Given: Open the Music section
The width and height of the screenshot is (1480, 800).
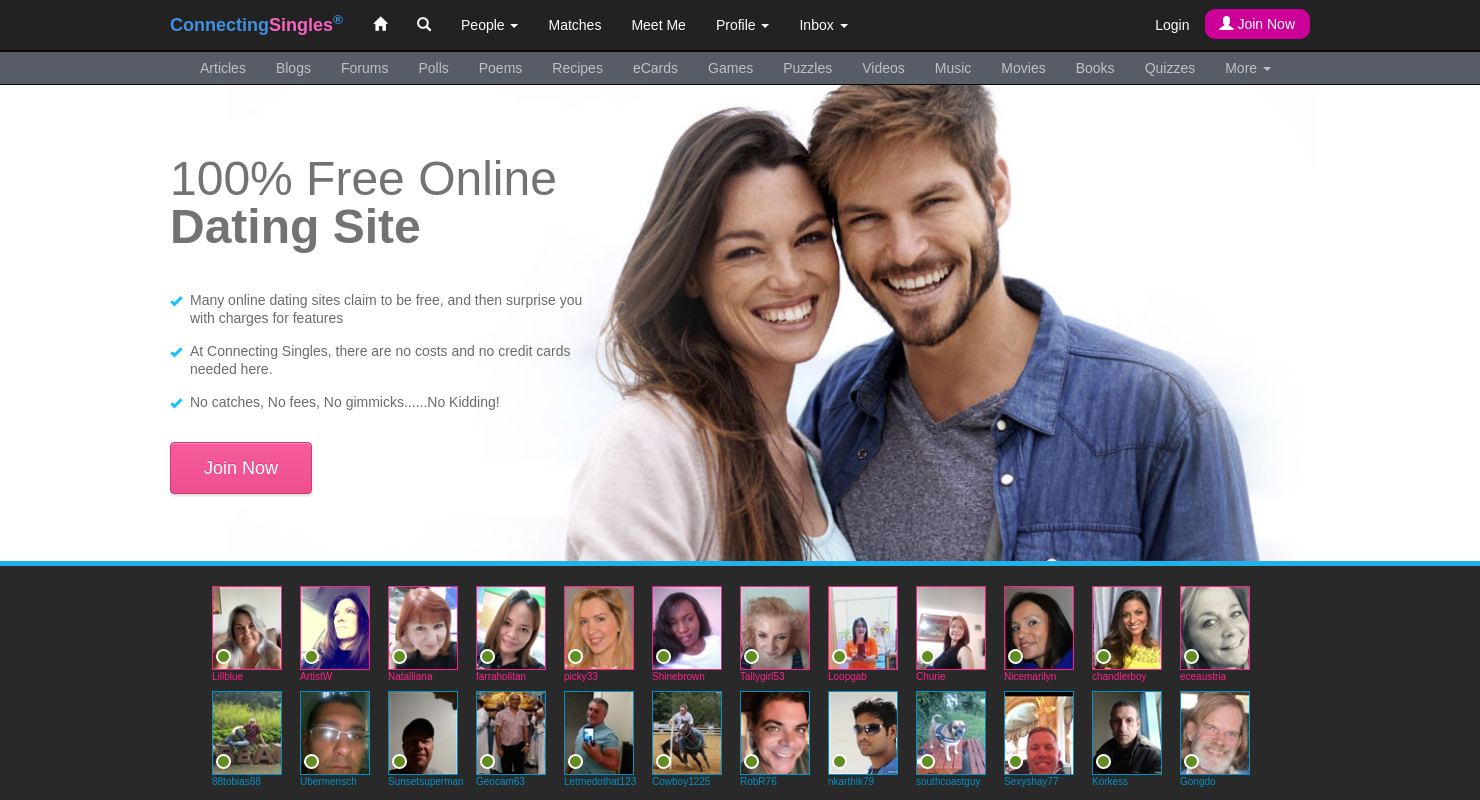Looking at the screenshot, I should click(x=953, y=68).
